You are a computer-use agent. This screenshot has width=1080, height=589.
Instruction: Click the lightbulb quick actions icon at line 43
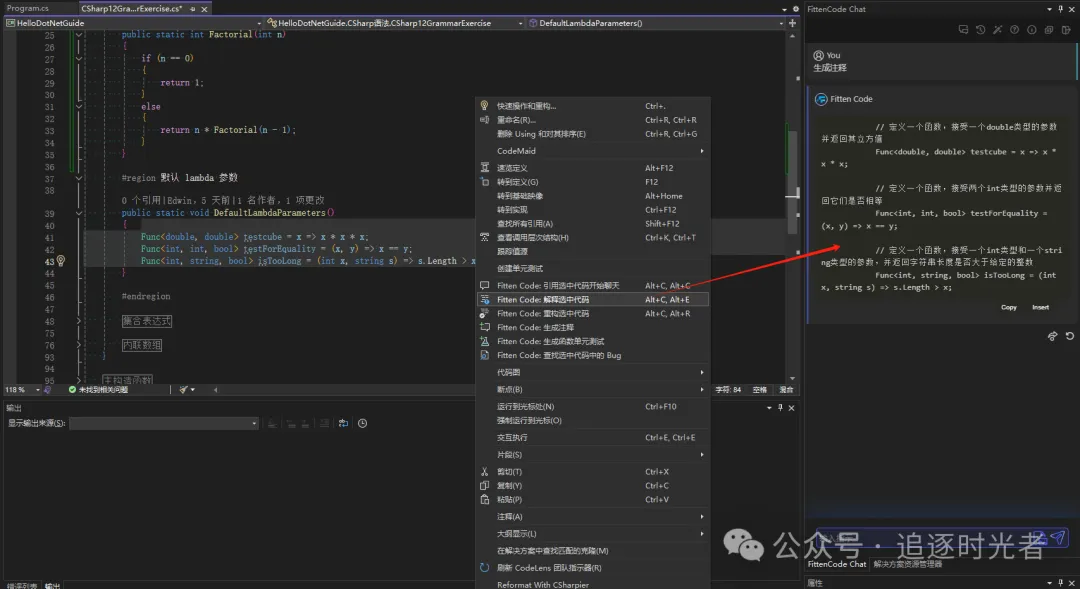60,261
